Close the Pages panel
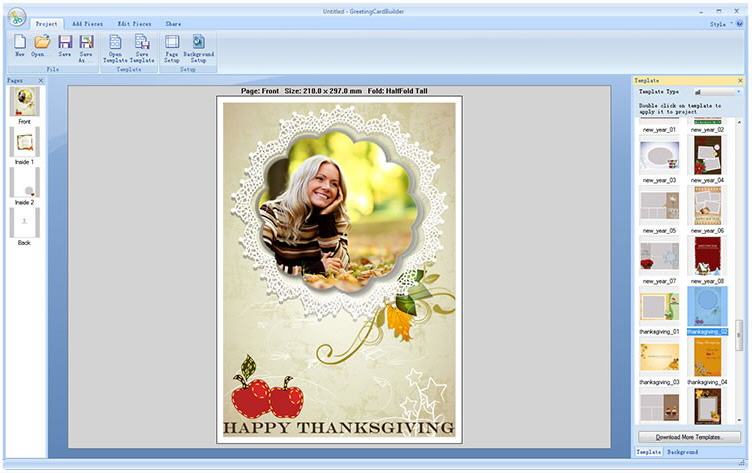The width and height of the screenshot is (752, 473). (41, 81)
